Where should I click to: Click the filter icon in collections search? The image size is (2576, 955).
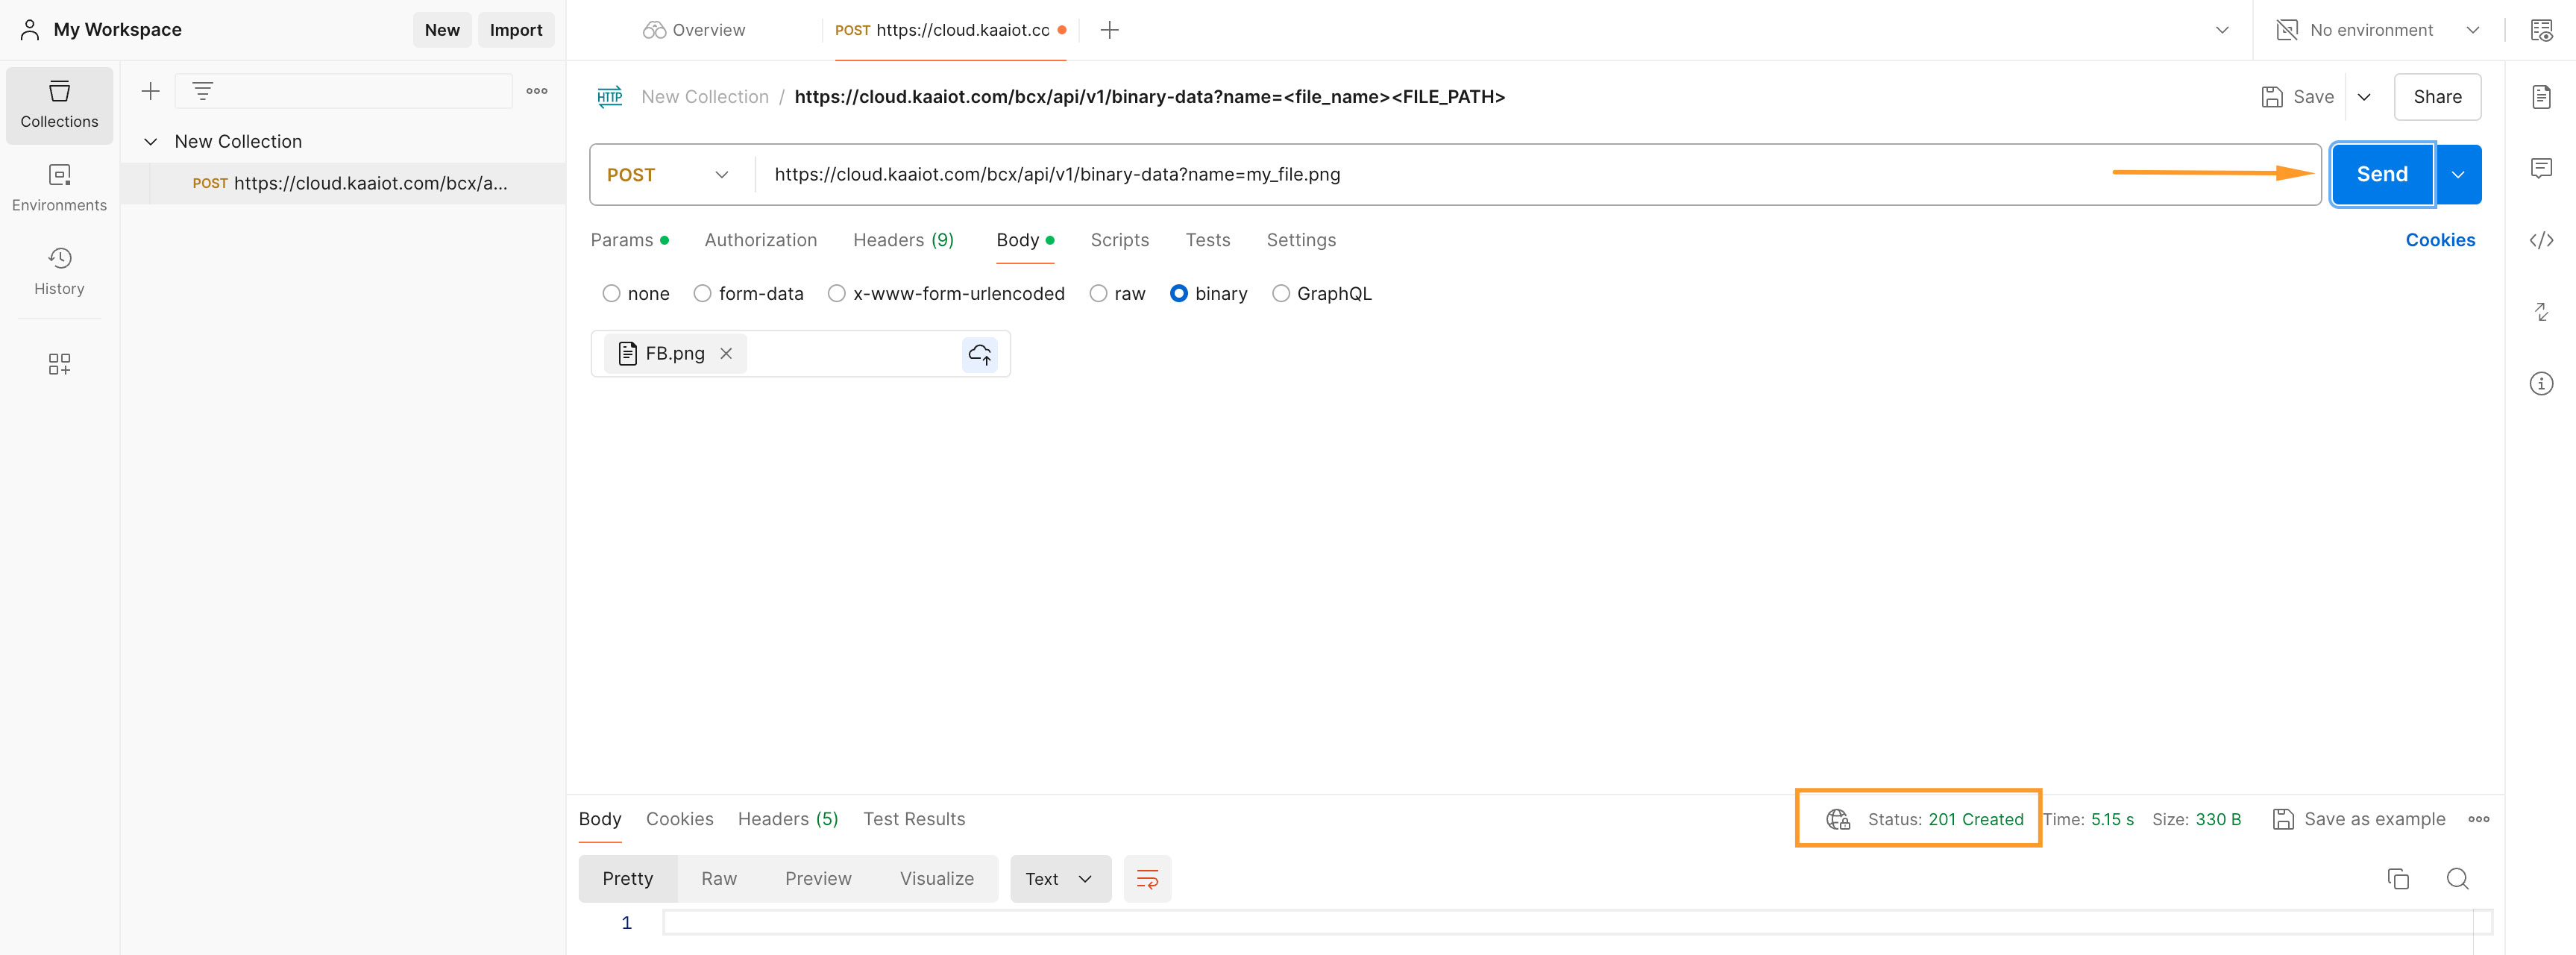tap(202, 91)
